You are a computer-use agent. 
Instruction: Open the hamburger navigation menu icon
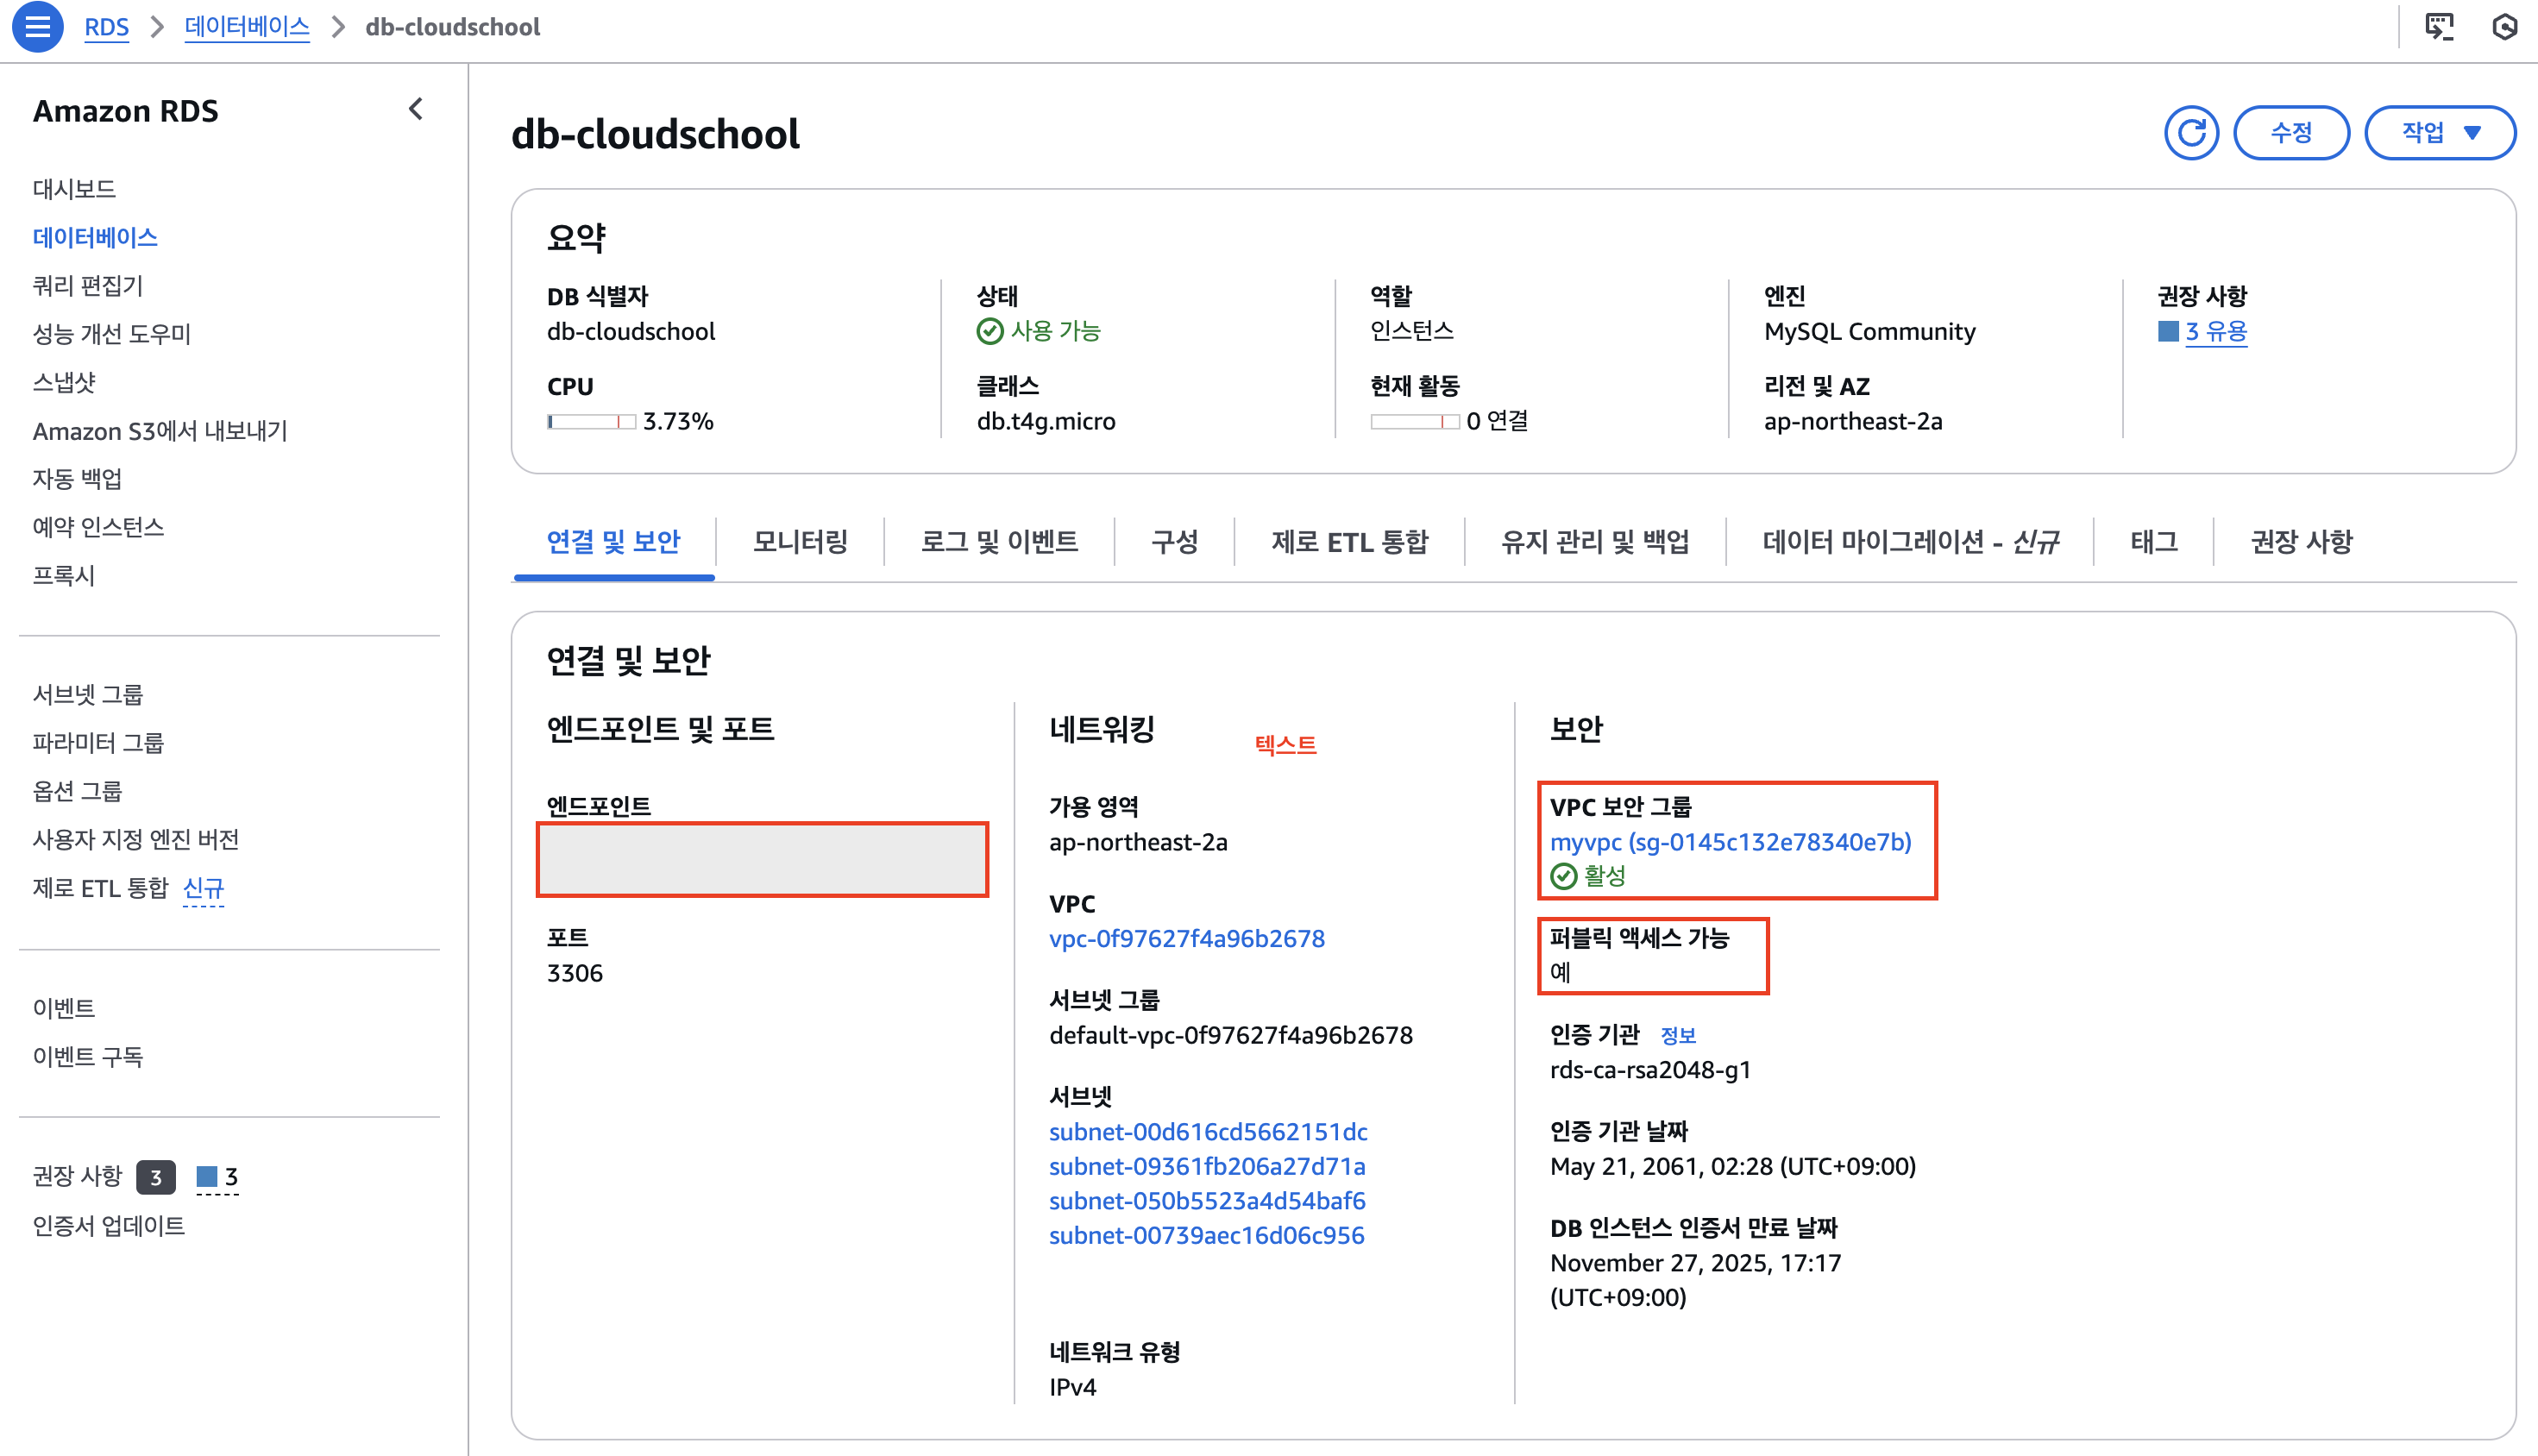click(38, 27)
